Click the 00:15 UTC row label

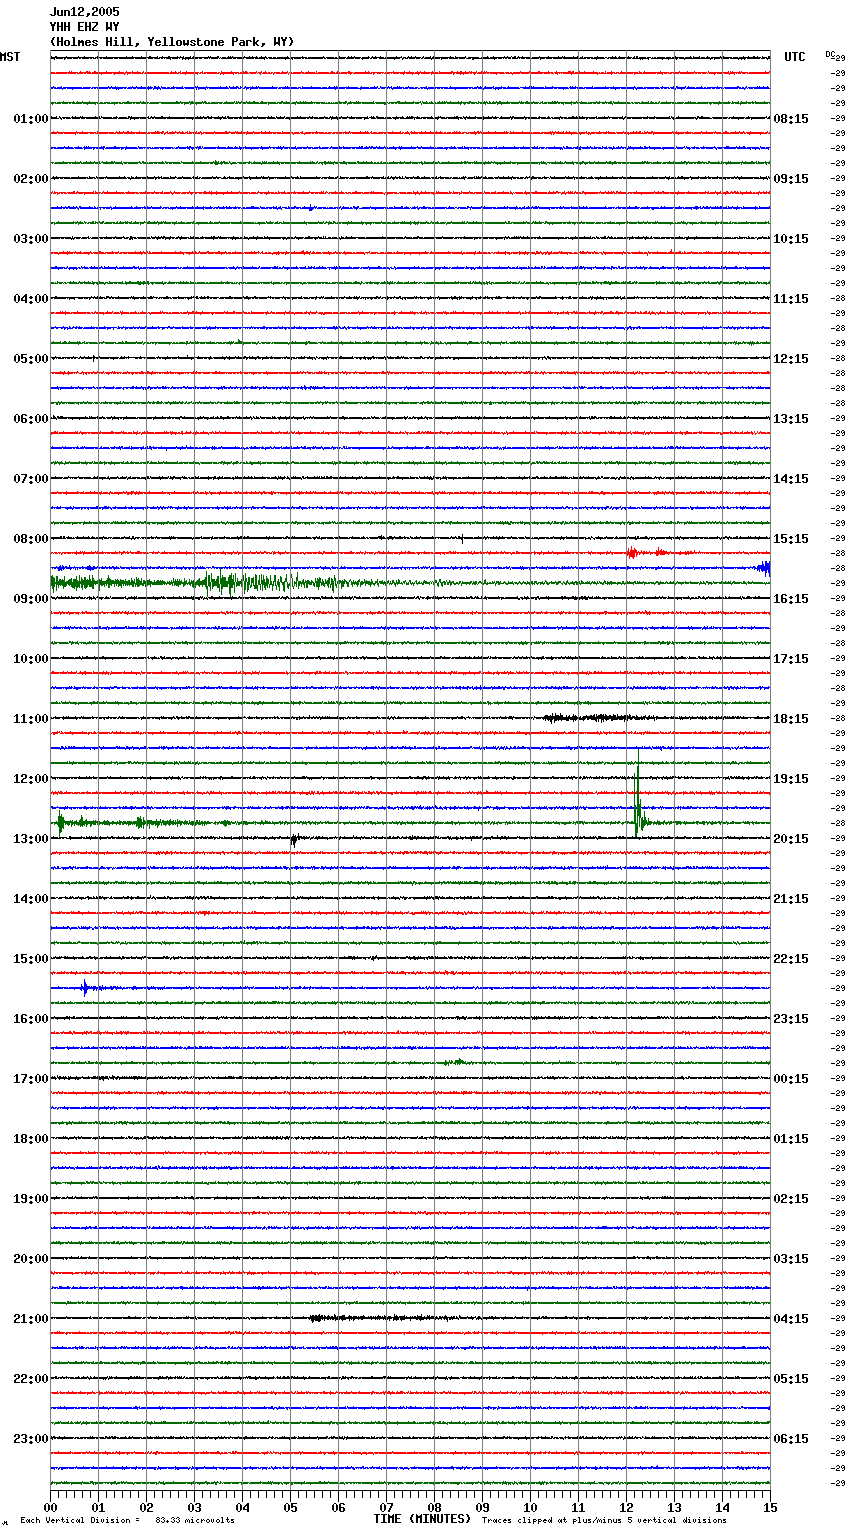[791, 1079]
